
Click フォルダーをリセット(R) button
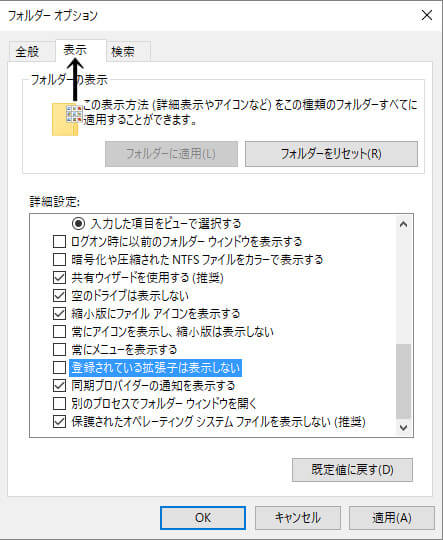(x=331, y=154)
